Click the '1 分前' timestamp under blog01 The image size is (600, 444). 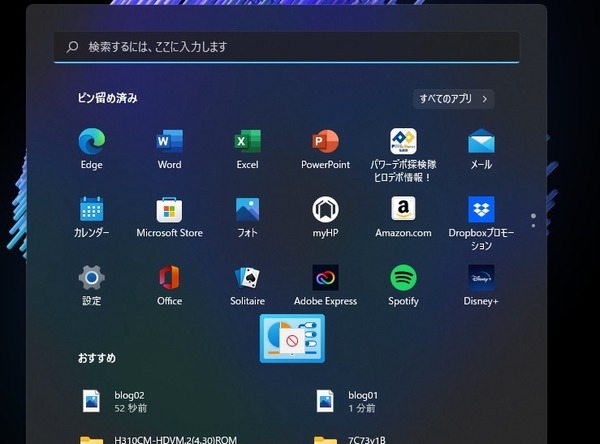pos(362,408)
